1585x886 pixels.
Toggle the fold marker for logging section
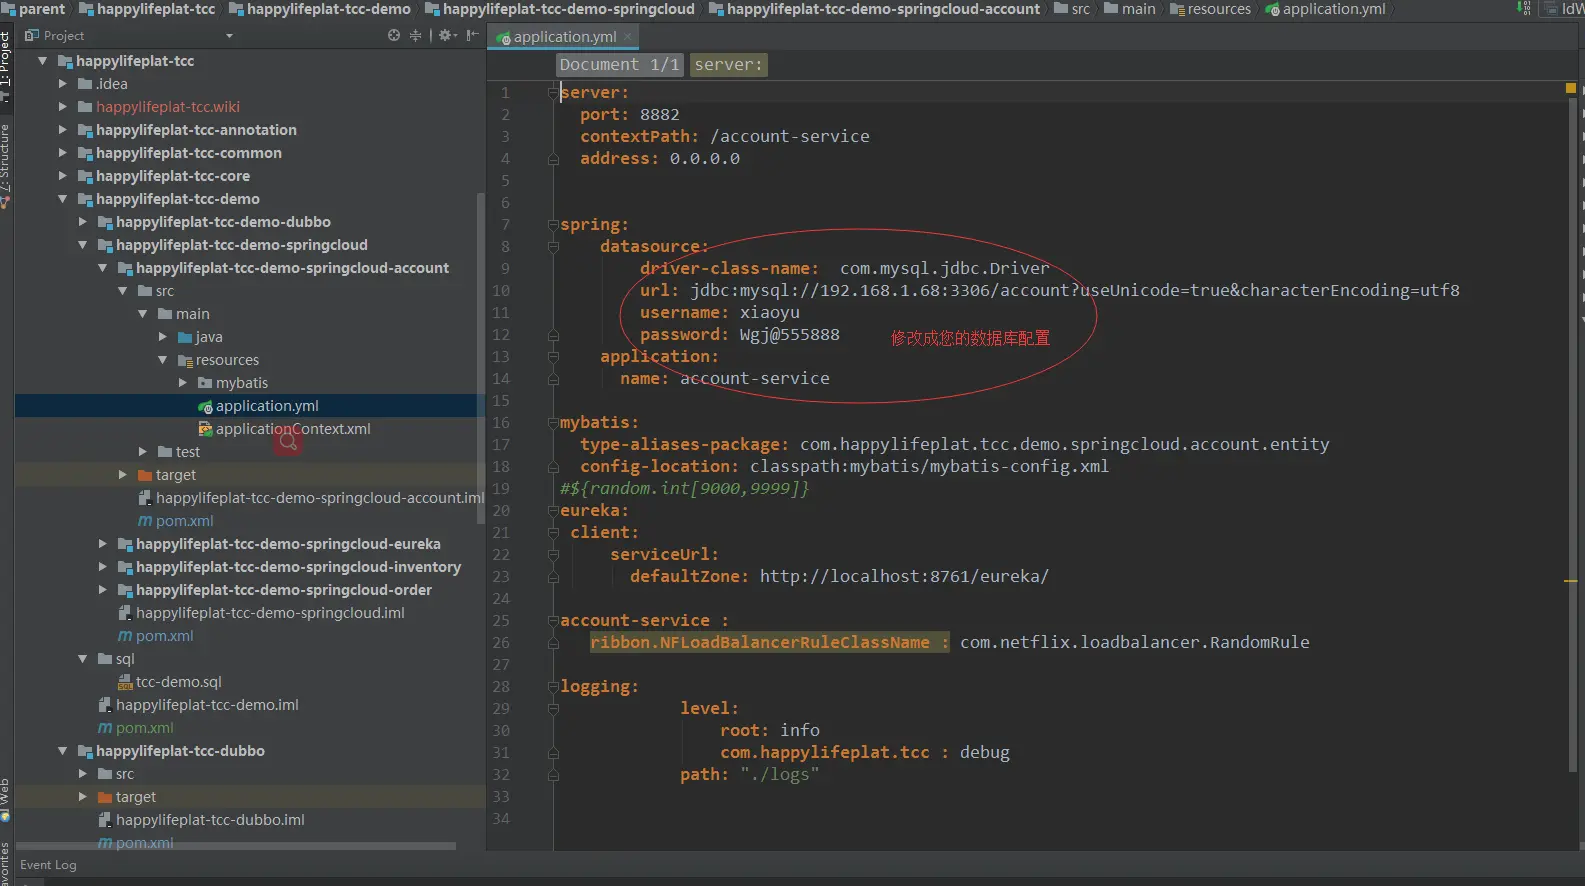point(553,687)
